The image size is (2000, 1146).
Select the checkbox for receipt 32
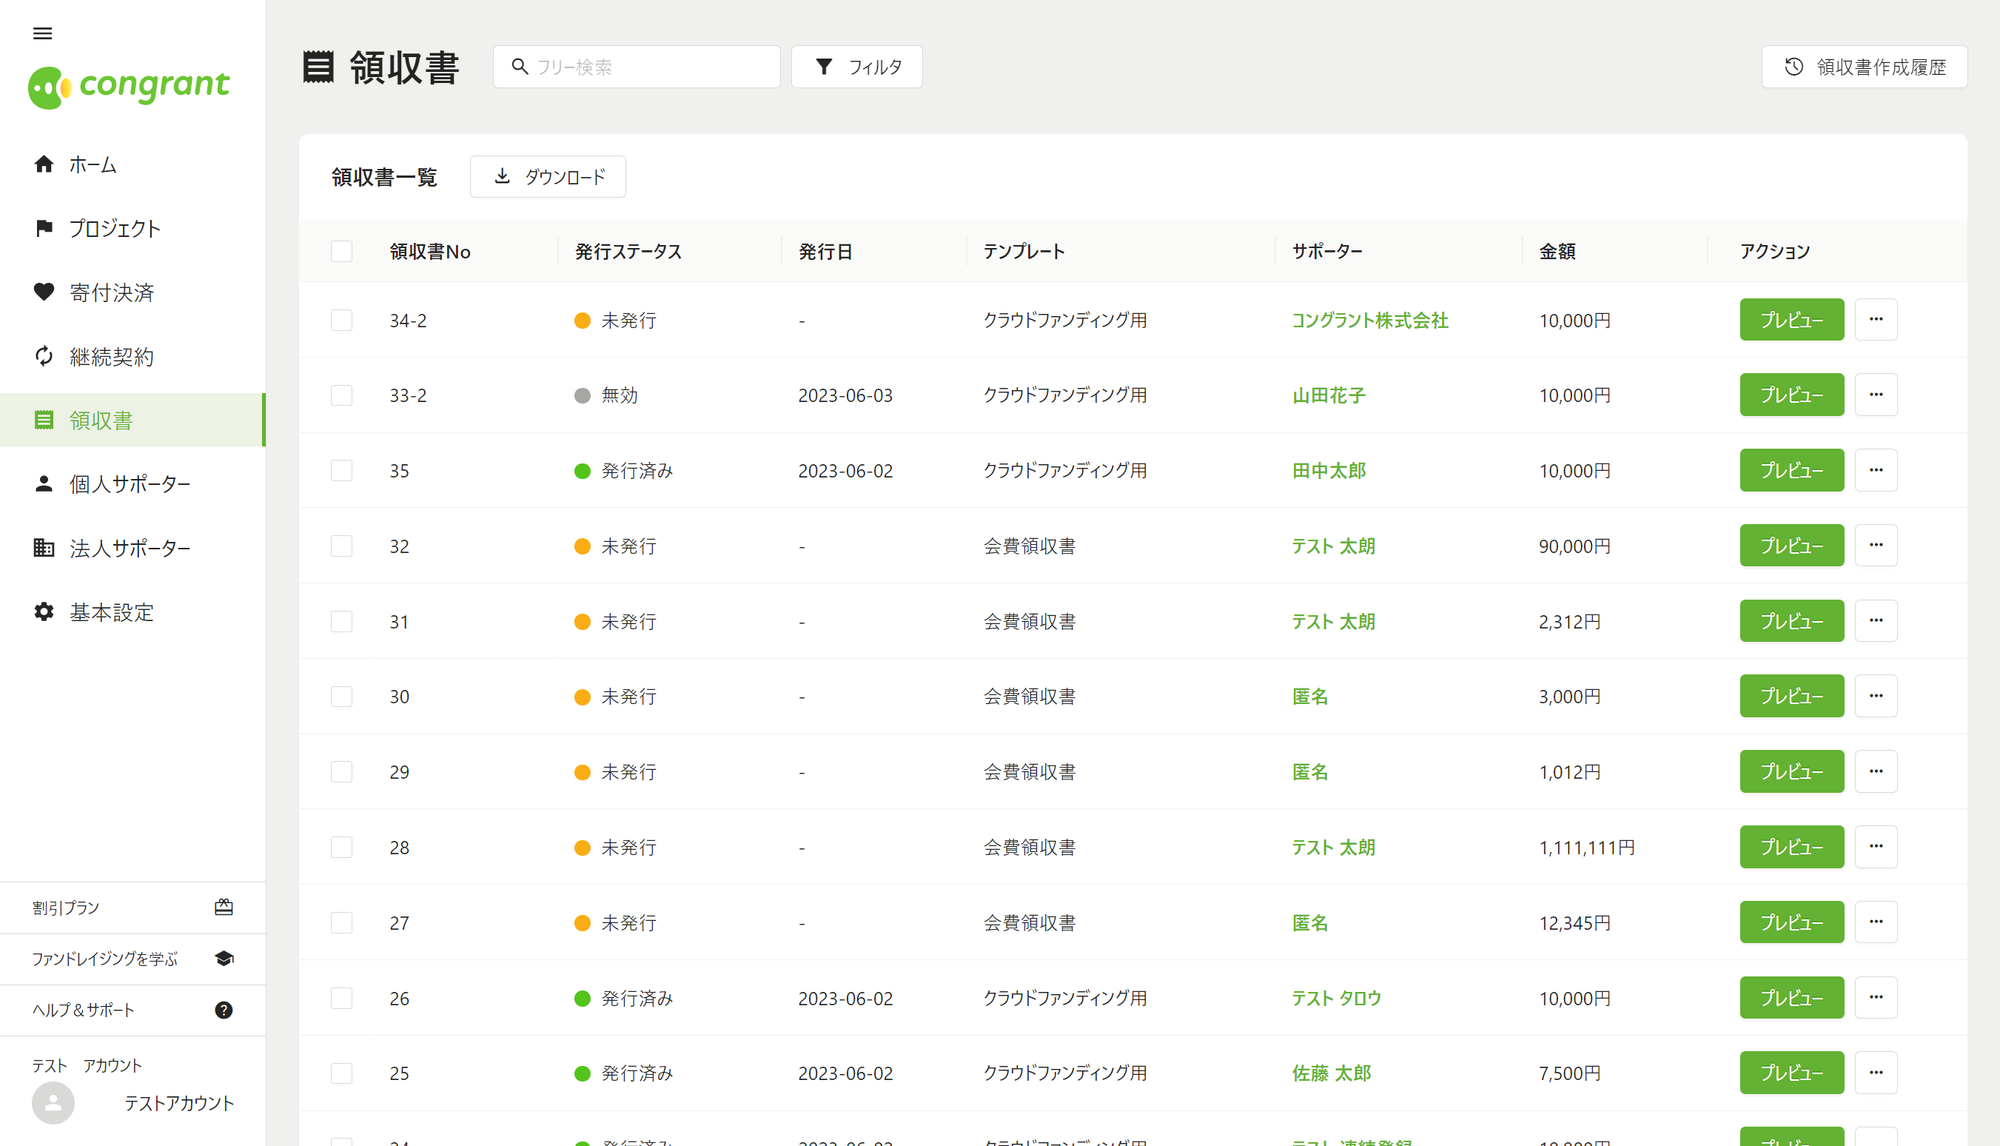click(342, 546)
